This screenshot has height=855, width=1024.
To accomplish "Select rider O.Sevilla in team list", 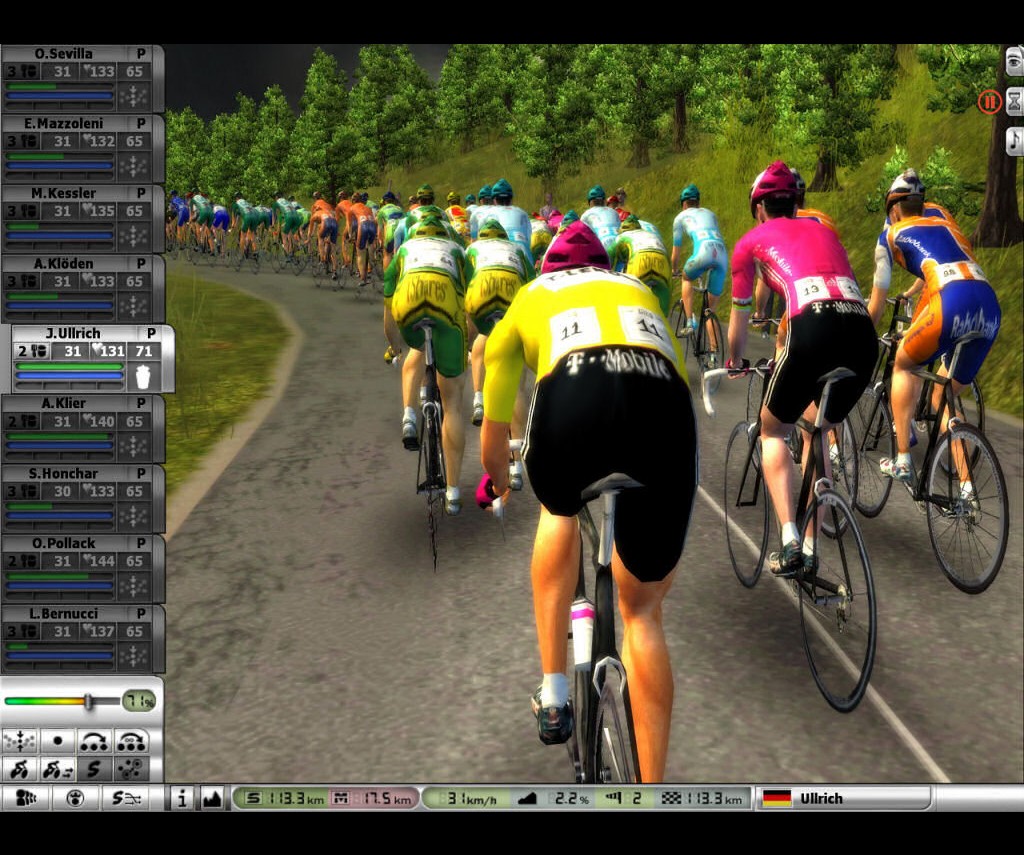I will click(64, 53).
